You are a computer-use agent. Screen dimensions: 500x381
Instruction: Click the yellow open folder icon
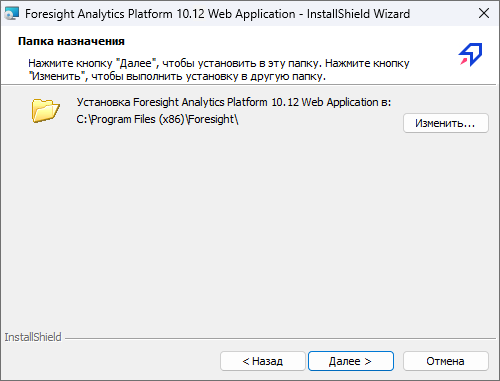tap(46, 110)
